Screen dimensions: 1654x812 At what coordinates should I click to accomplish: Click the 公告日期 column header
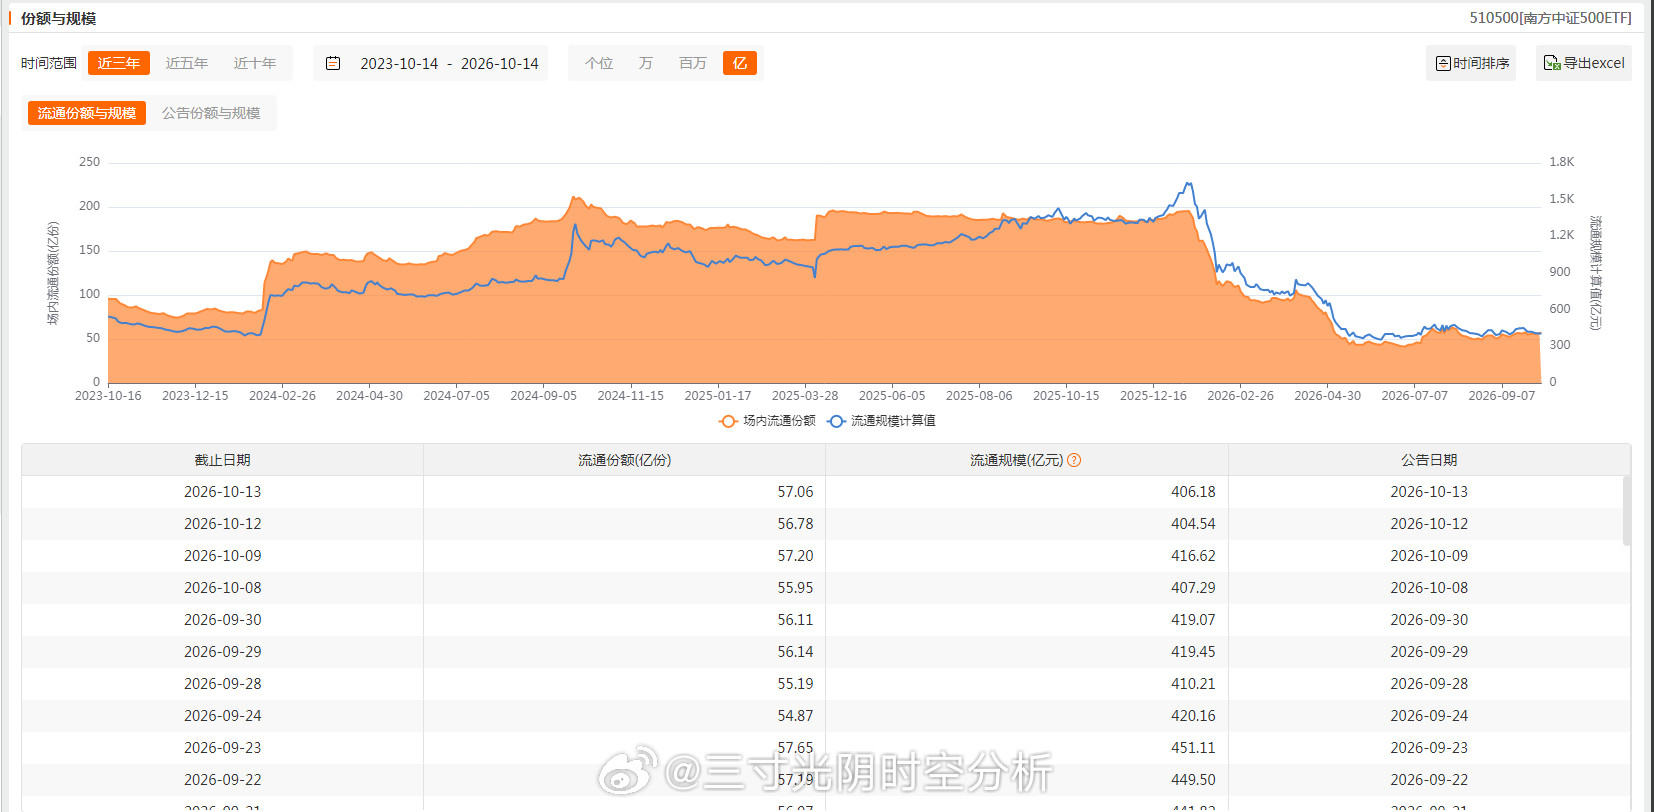tap(1429, 460)
